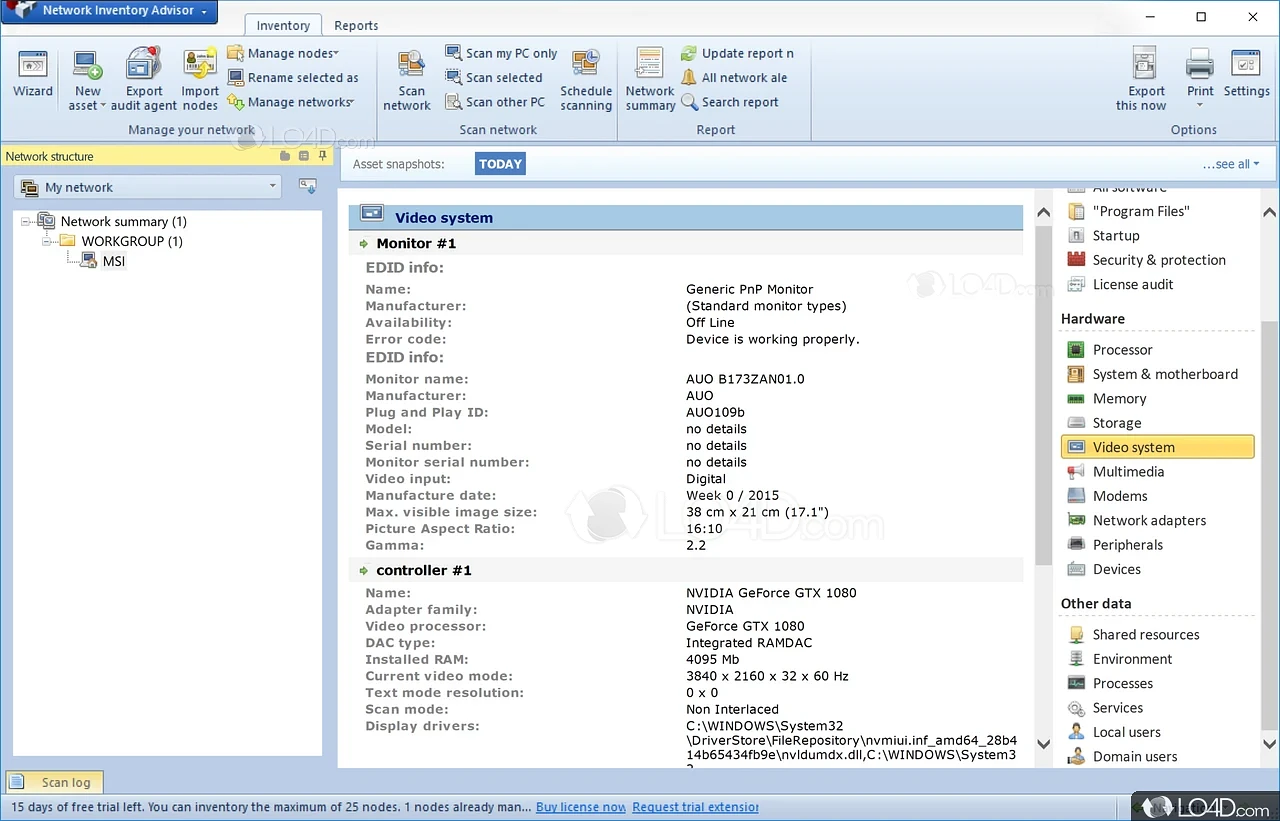Open the Print dropdown menu
1280x821 pixels.
click(1200, 105)
